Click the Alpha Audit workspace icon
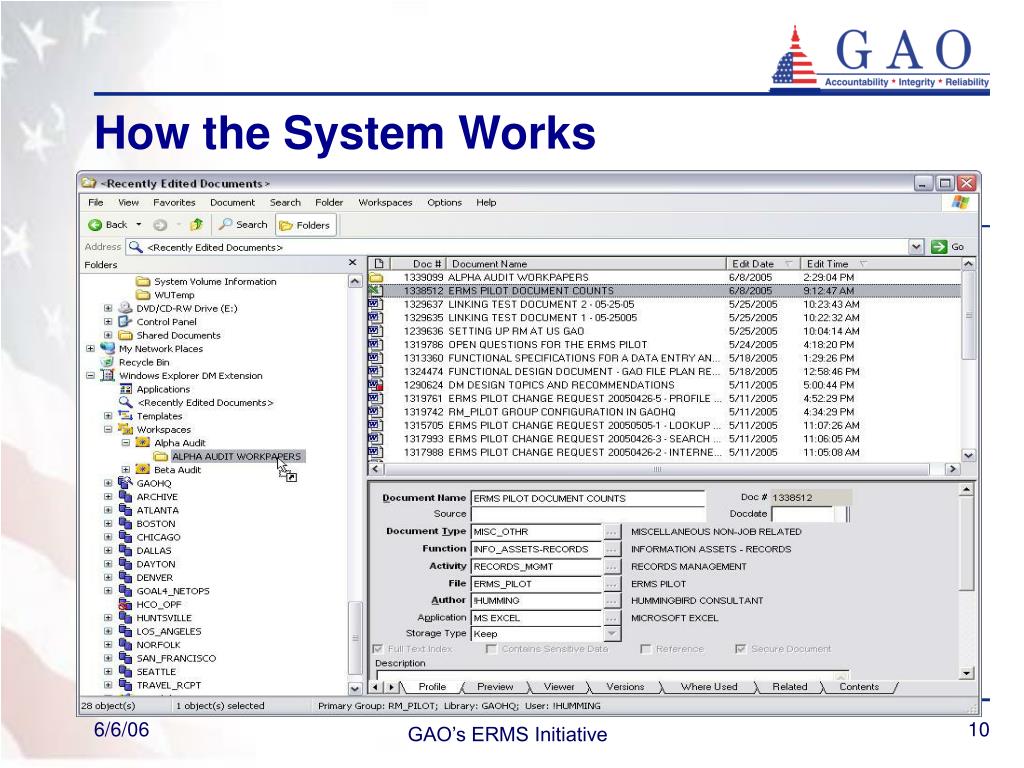 tap(142, 443)
